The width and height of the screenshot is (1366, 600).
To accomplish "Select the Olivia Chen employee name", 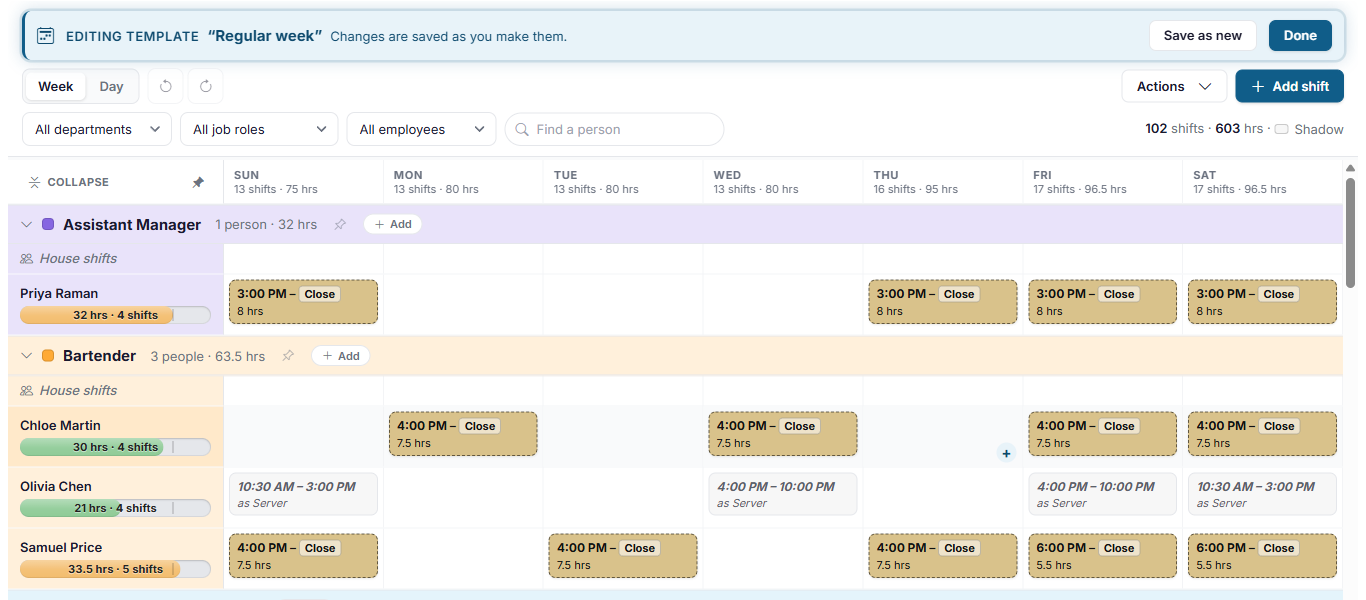I will click(56, 486).
